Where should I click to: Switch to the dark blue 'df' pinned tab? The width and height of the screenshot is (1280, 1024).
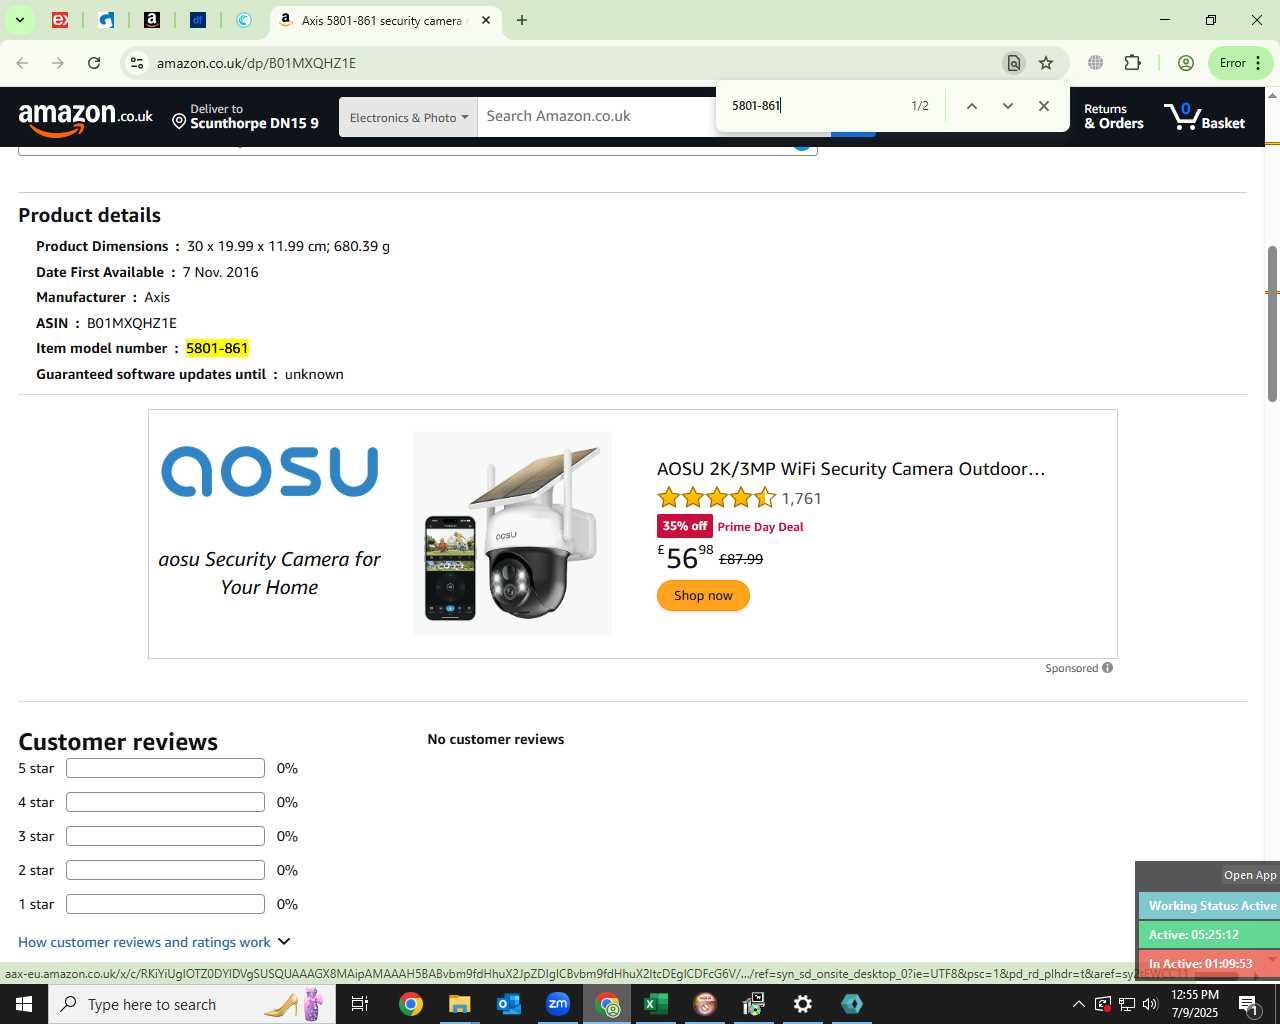tap(198, 20)
